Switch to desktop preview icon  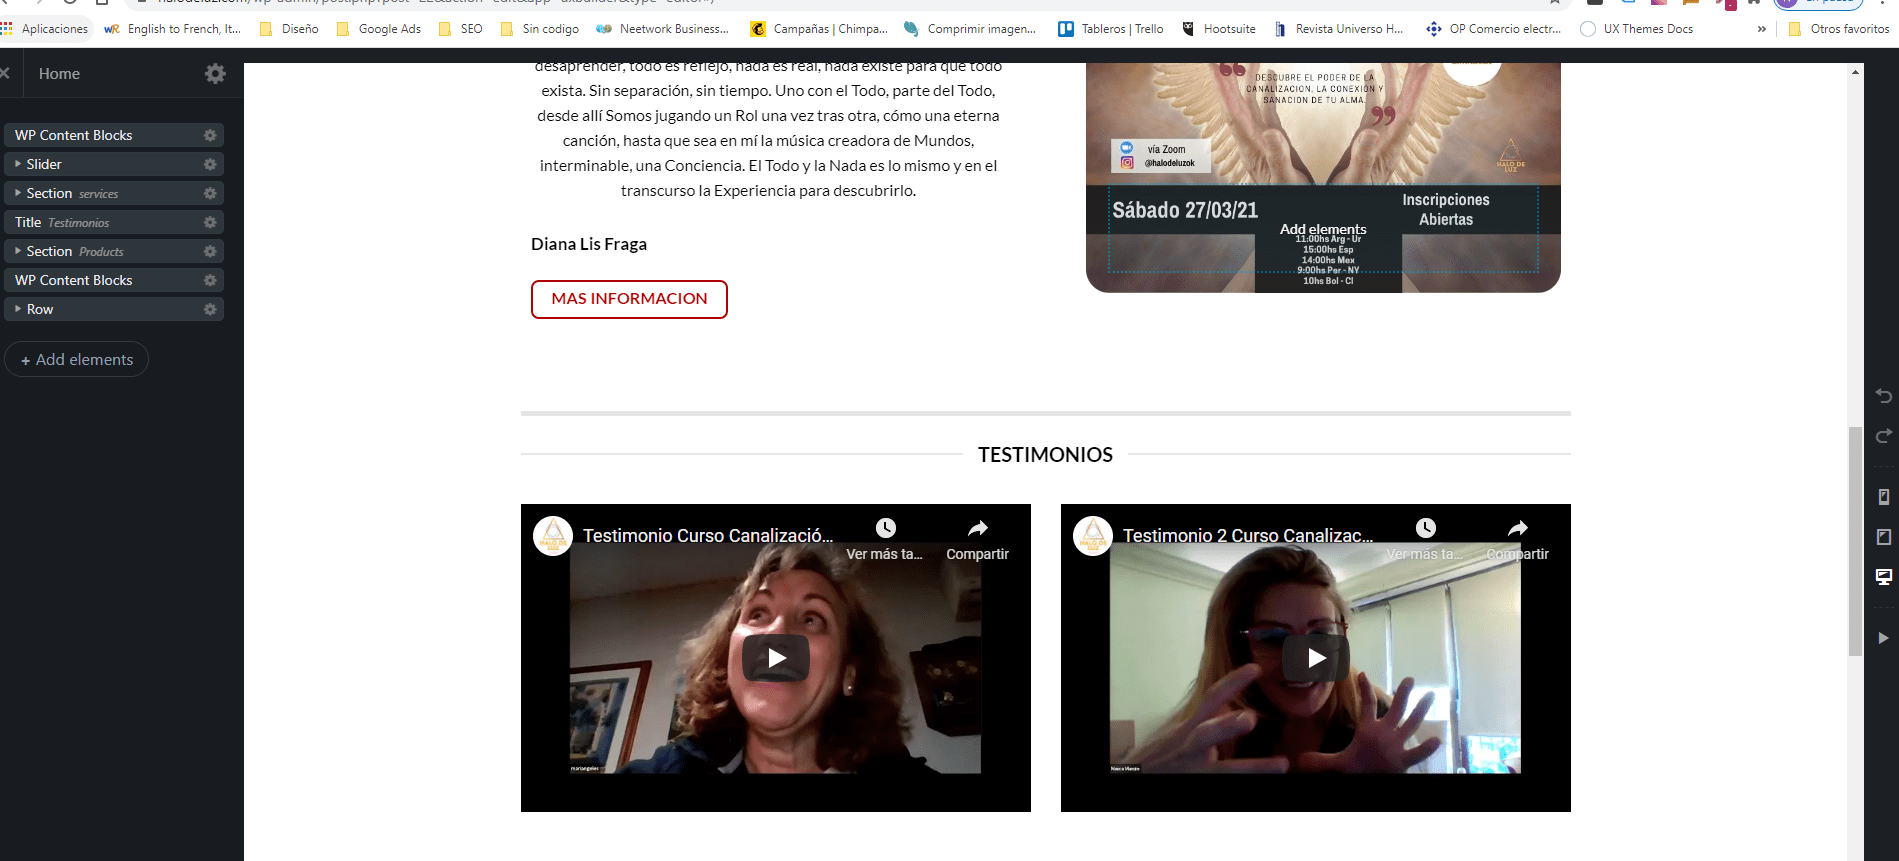coord(1884,577)
